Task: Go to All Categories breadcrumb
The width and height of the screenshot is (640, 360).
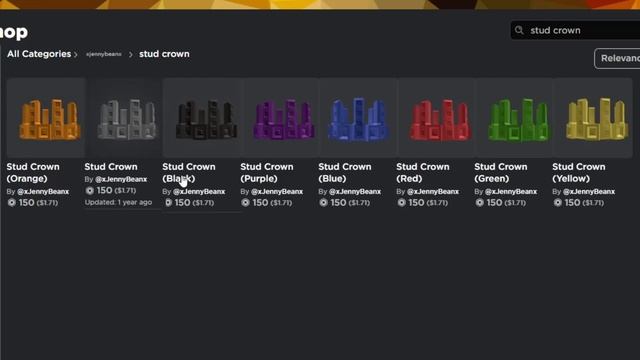Action: [x=39, y=54]
